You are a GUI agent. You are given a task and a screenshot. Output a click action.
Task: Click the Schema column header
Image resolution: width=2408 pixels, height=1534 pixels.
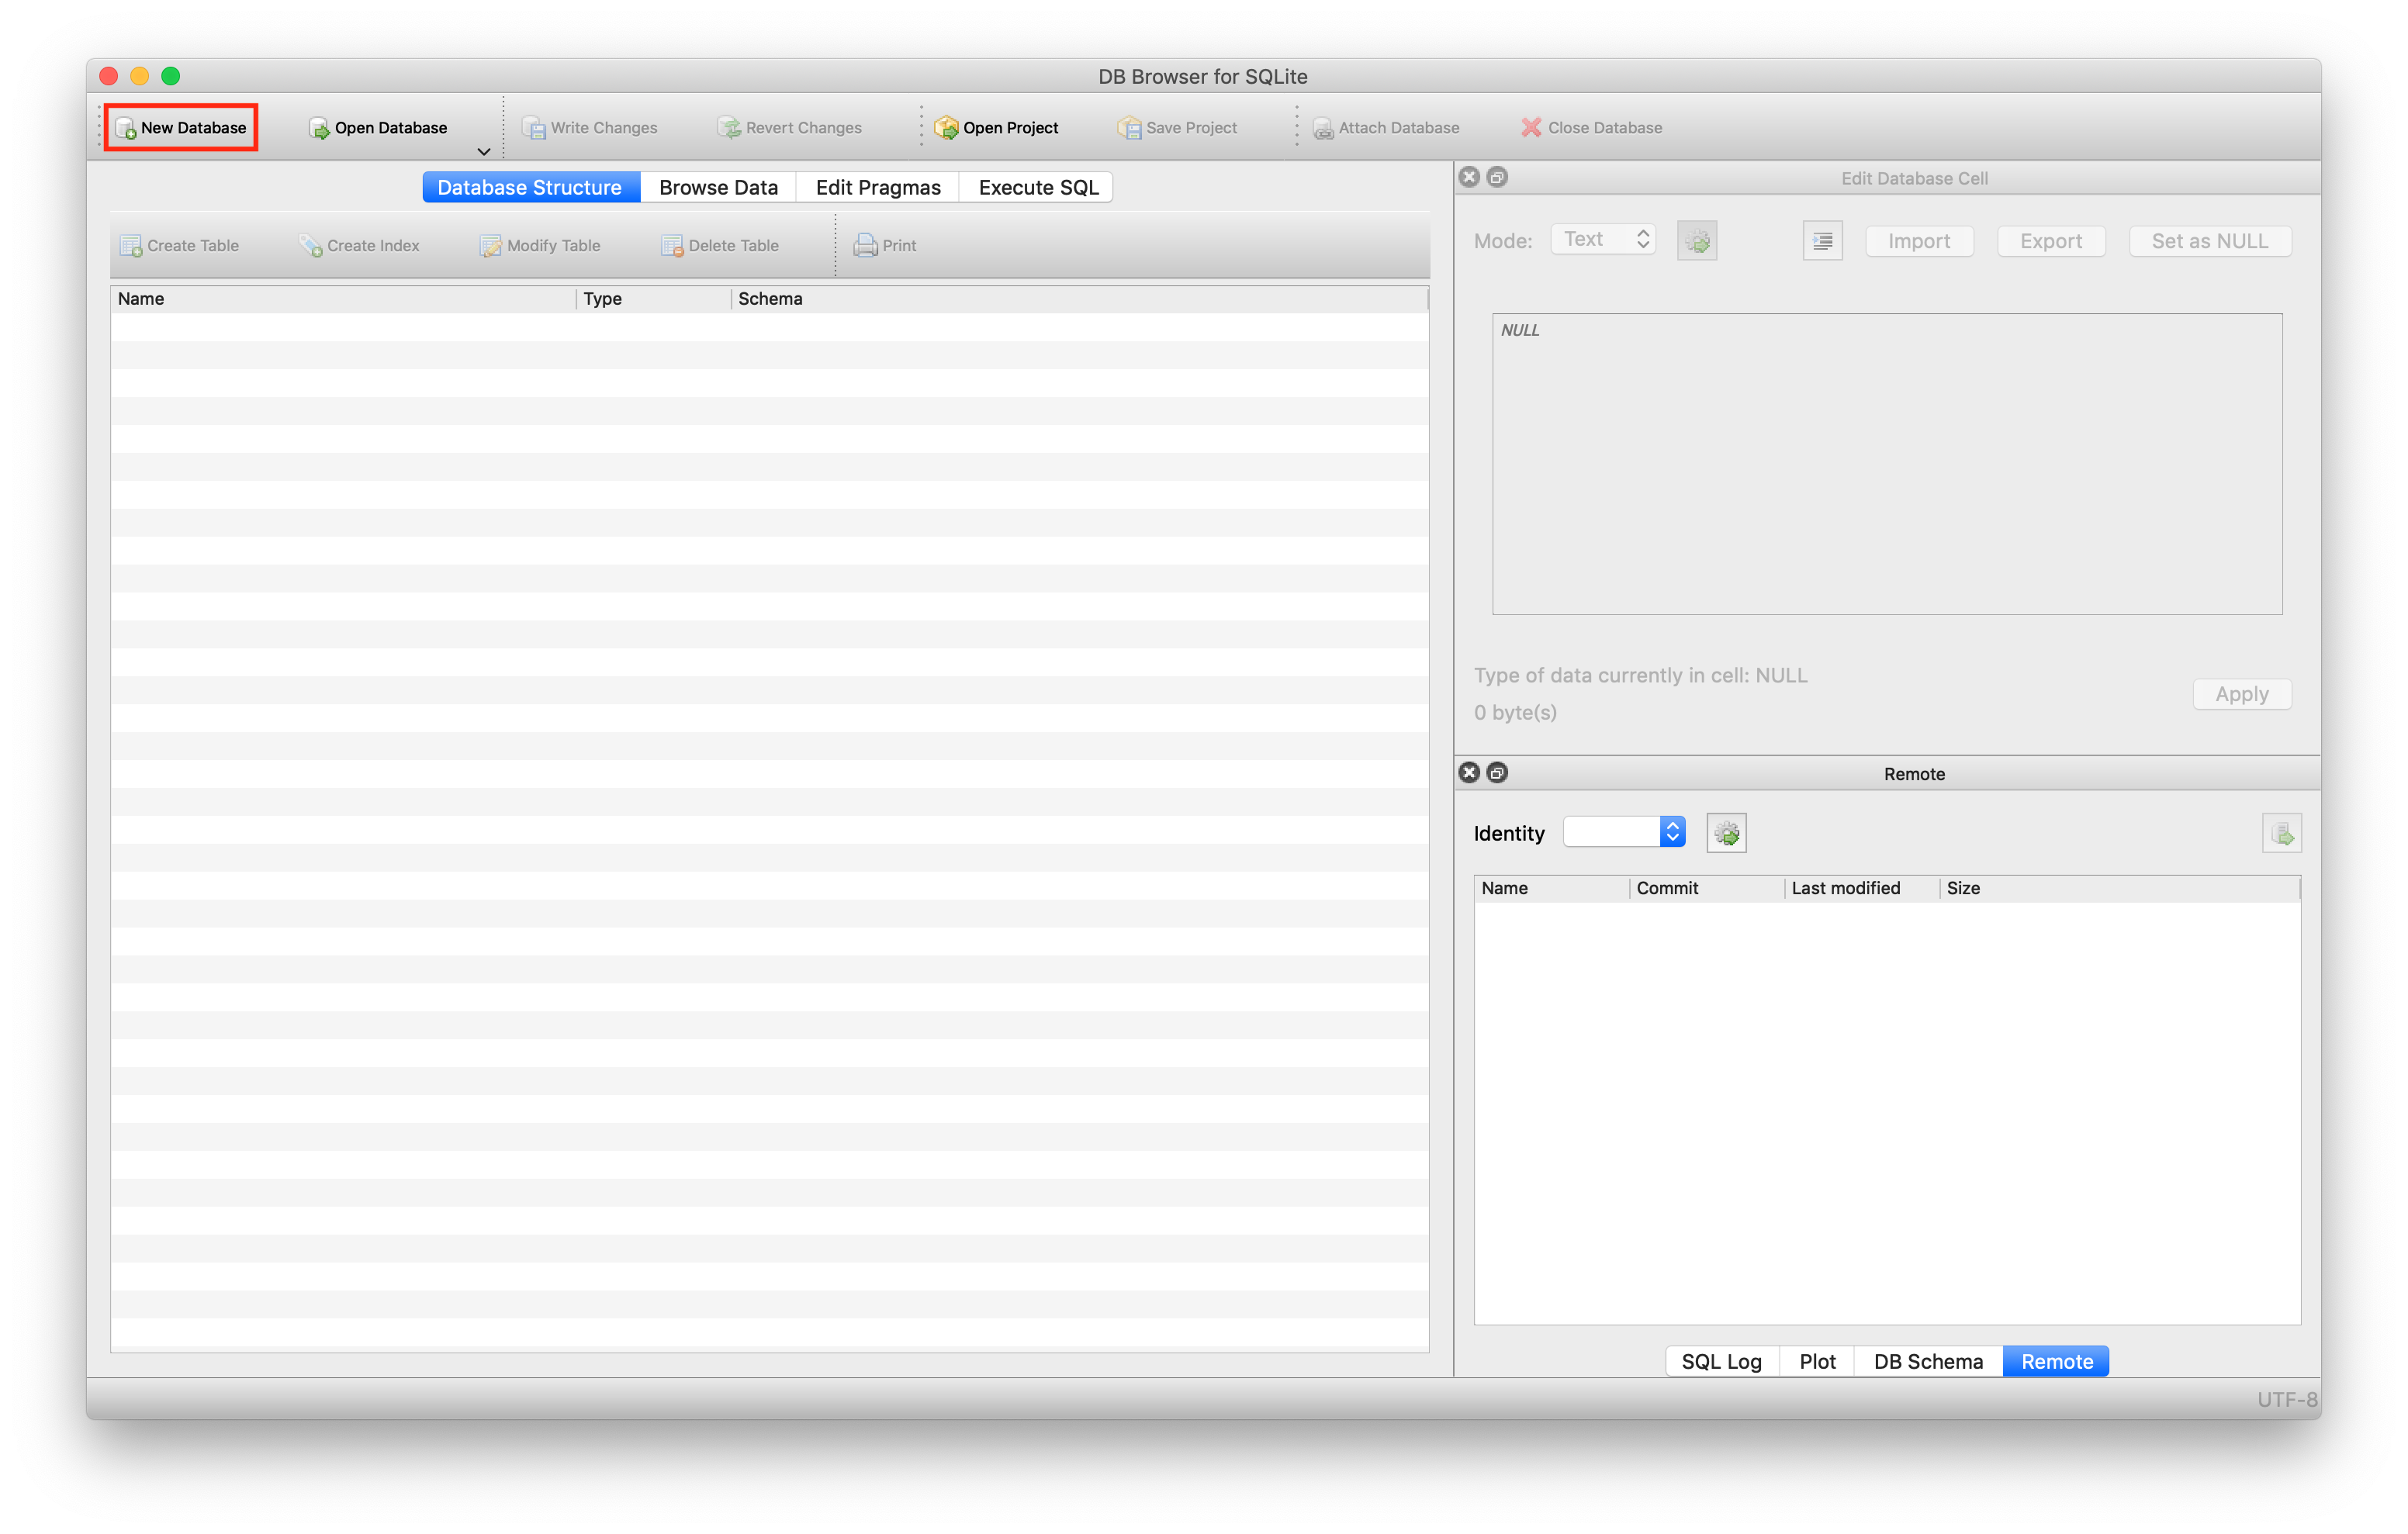click(x=1080, y=299)
